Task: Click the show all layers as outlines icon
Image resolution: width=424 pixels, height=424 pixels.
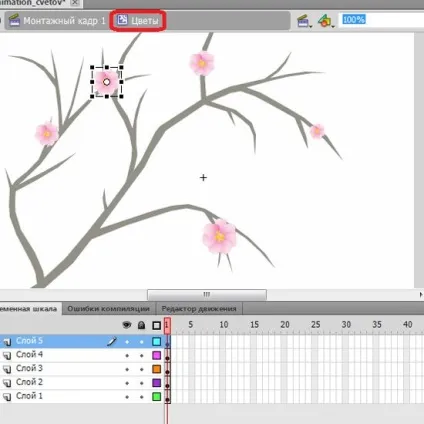Action: tap(156, 325)
